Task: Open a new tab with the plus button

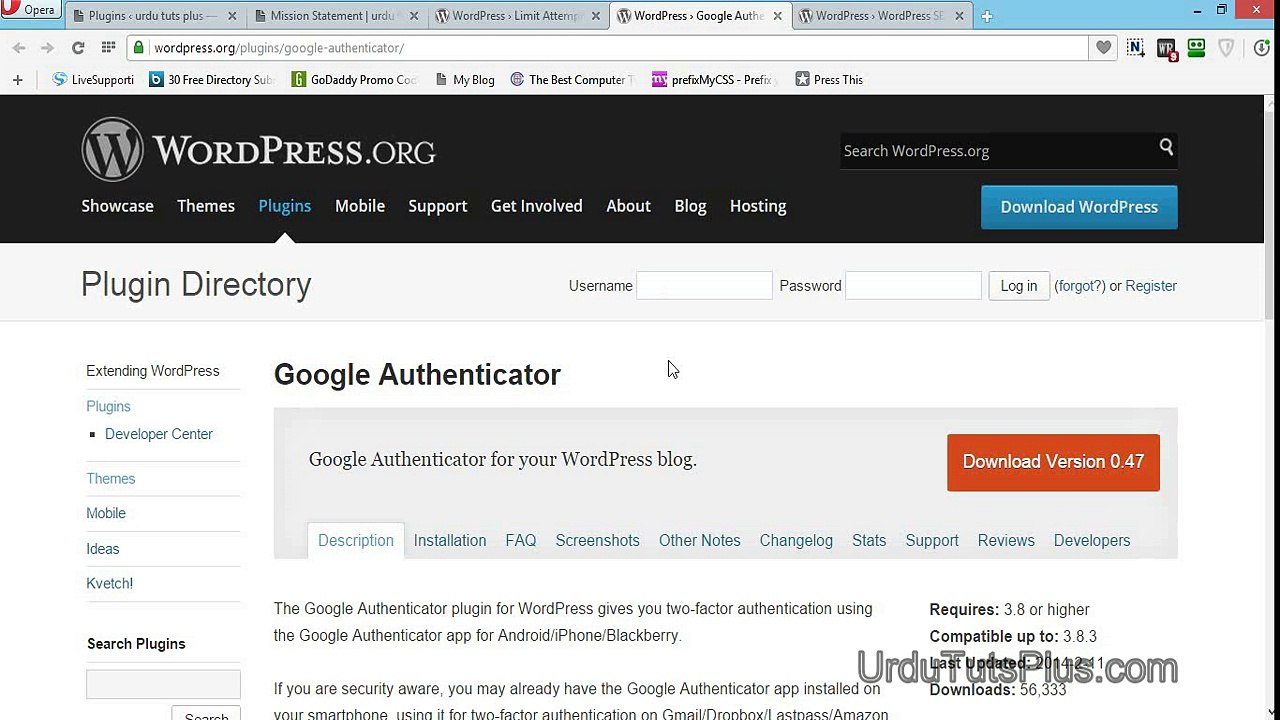Action: click(987, 16)
